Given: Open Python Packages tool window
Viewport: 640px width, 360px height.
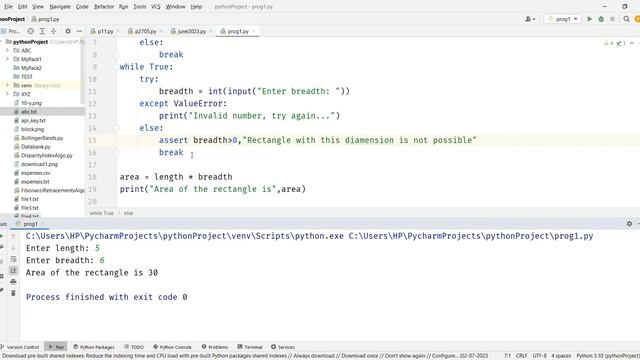Looking at the screenshot, I should coord(94,347).
